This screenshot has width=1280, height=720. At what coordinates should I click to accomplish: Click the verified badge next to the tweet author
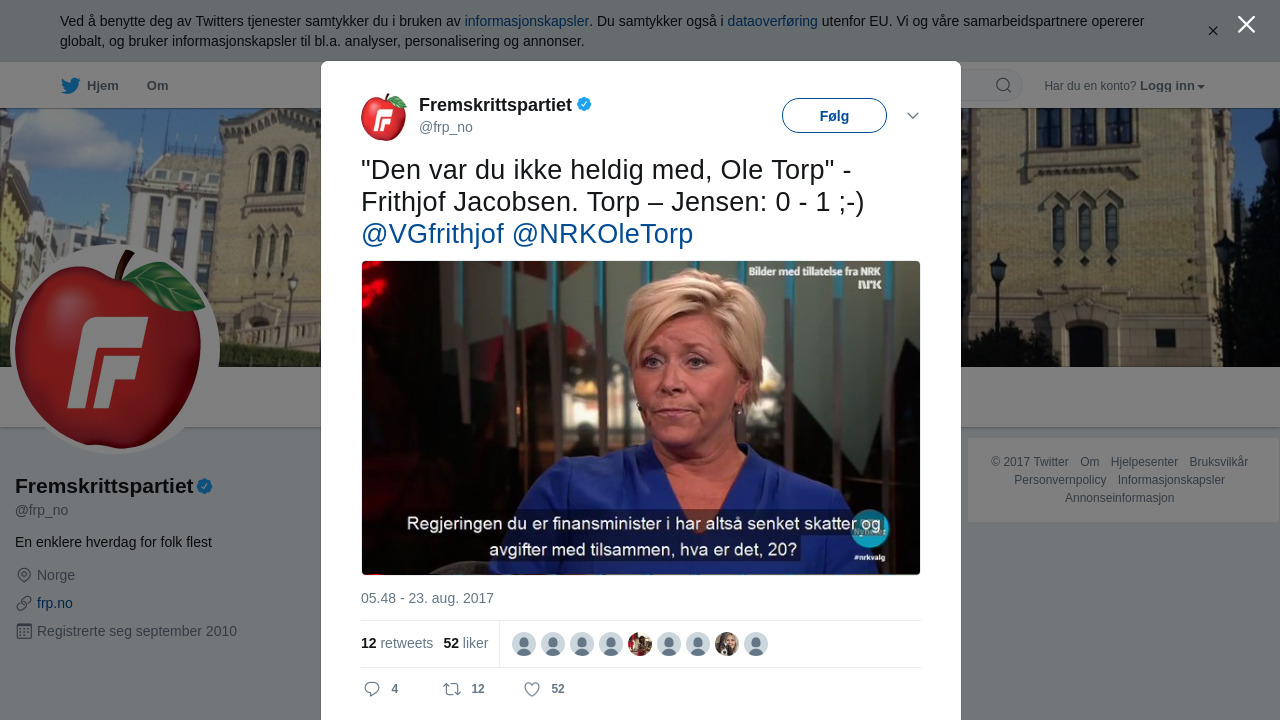(584, 104)
